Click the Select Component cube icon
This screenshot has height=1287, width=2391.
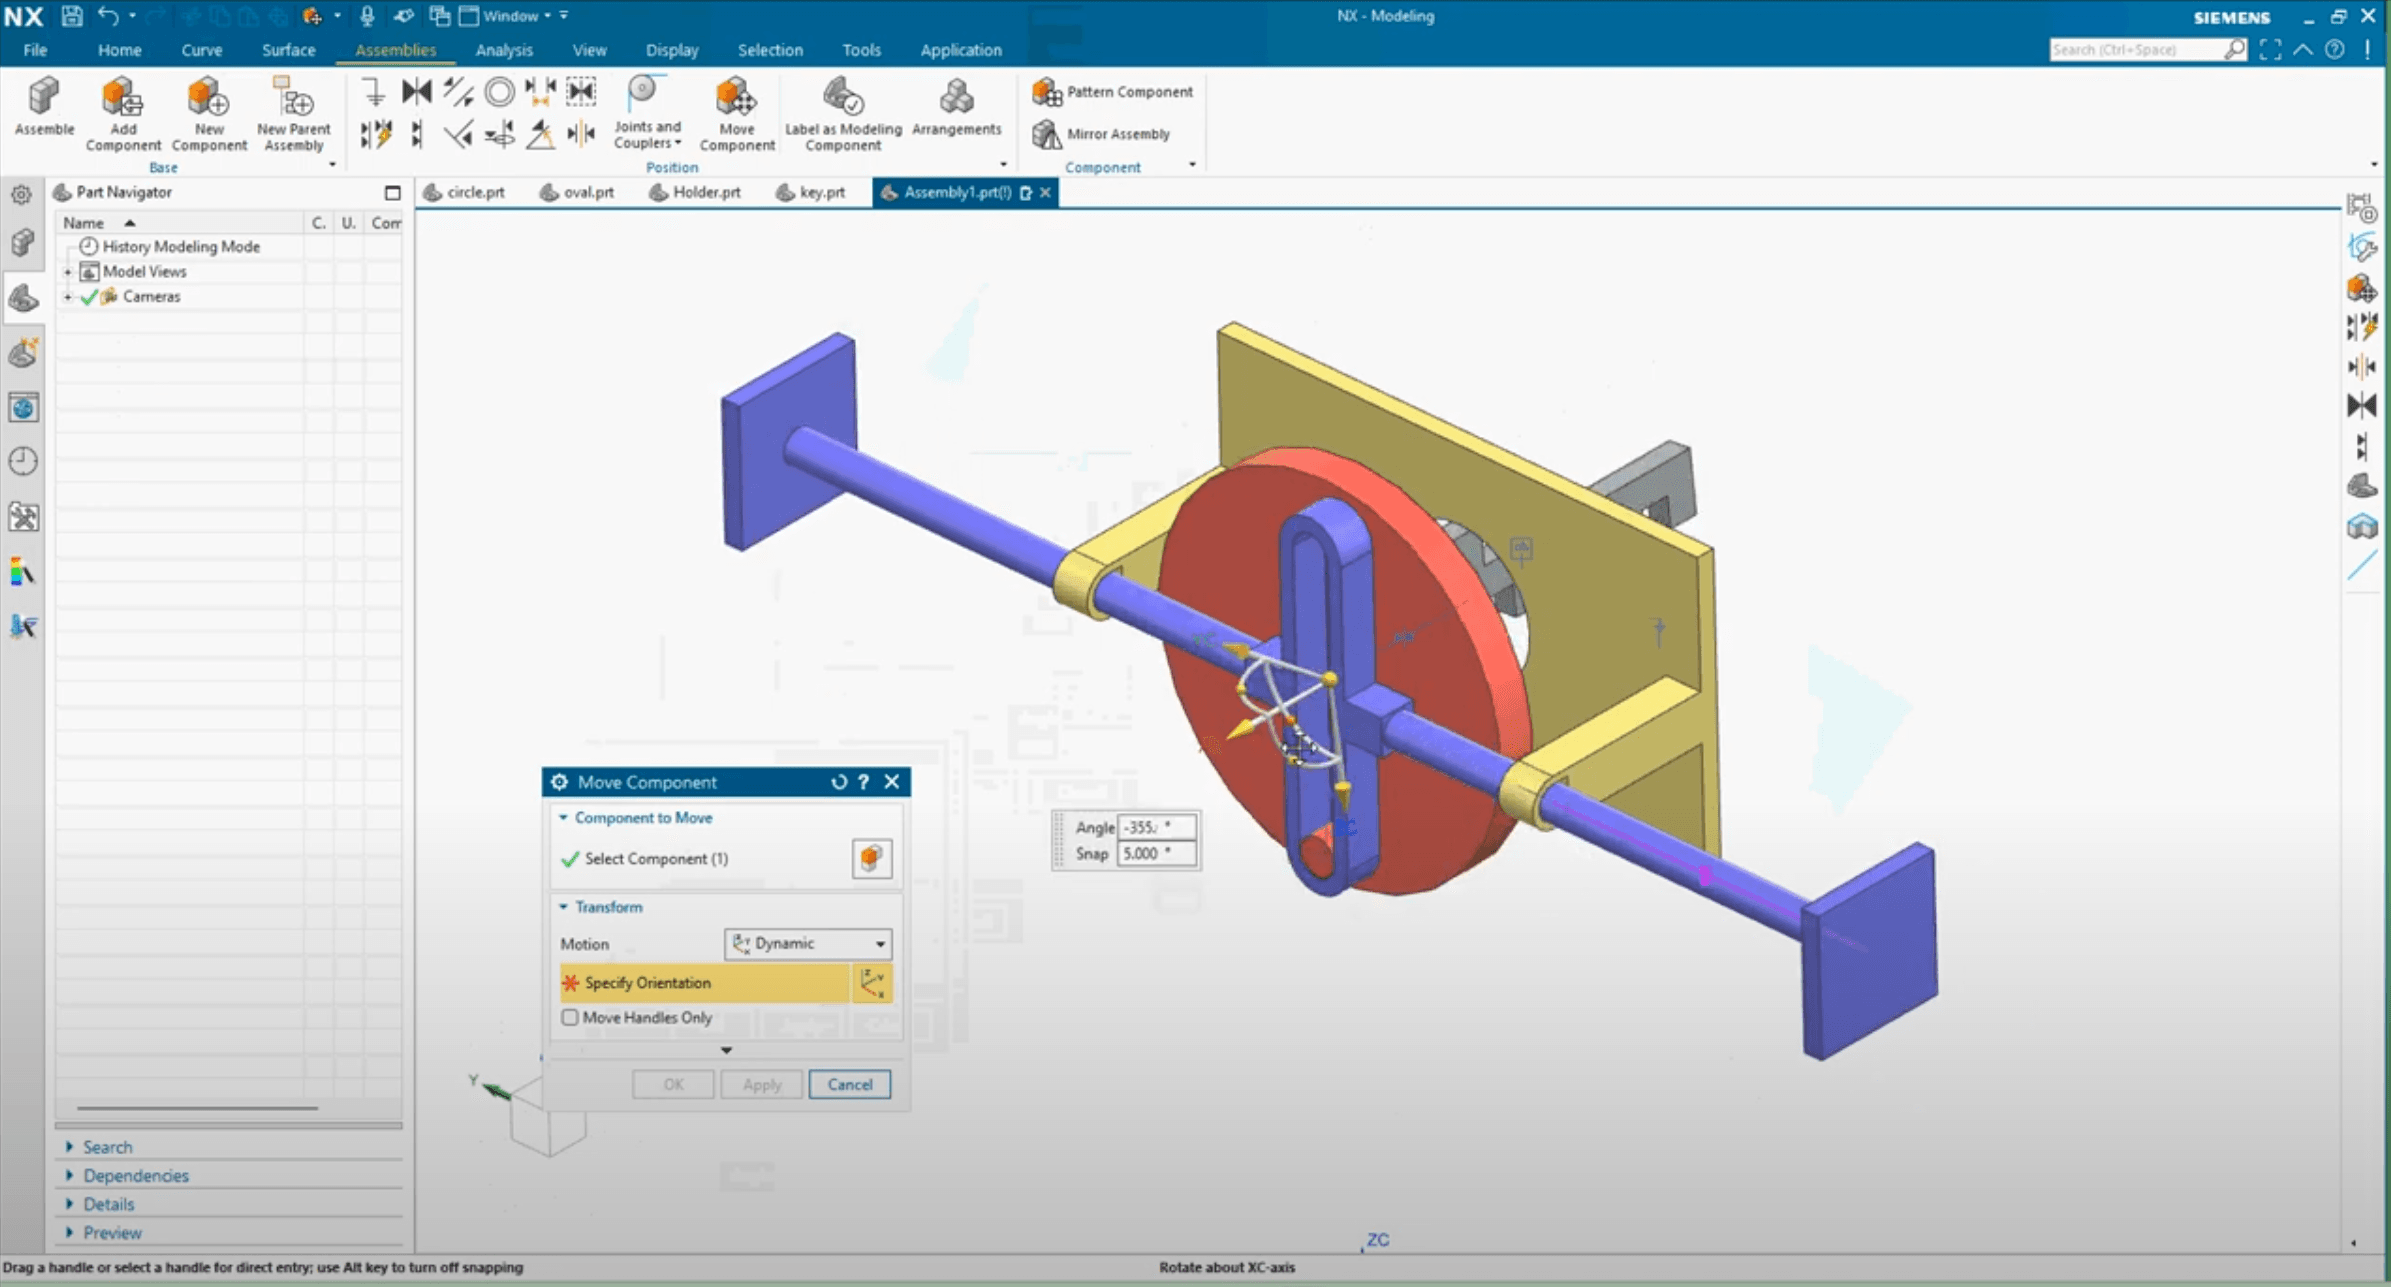click(871, 858)
